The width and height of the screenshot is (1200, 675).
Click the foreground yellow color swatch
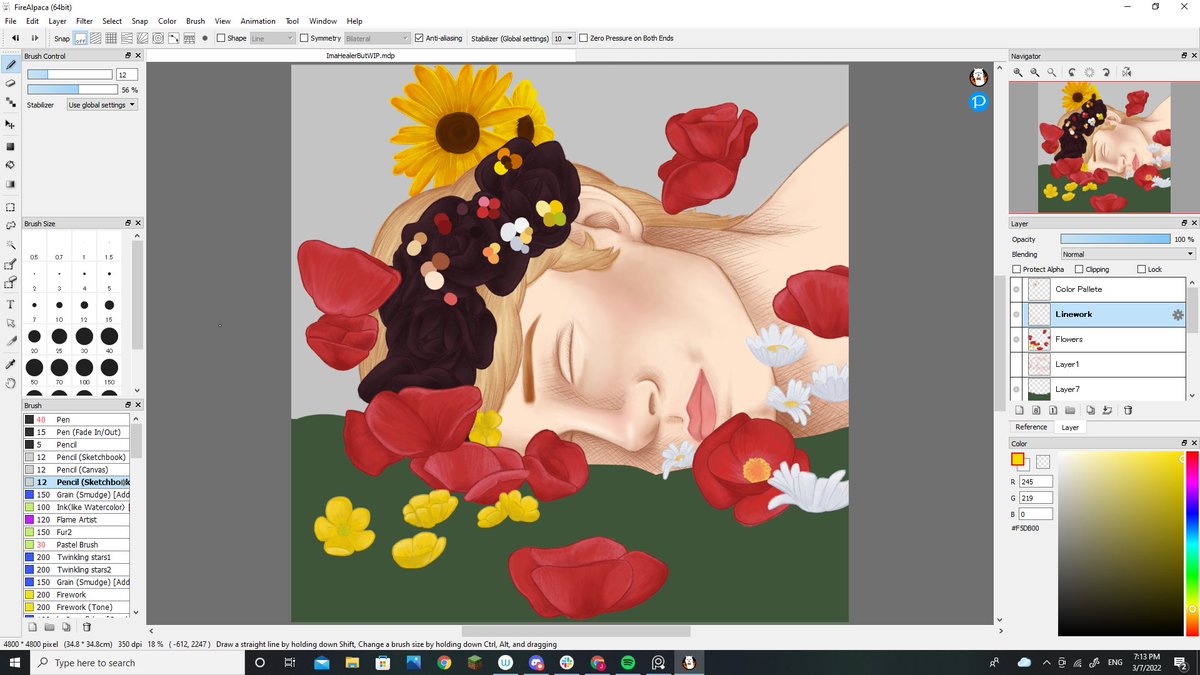click(1018, 460)
